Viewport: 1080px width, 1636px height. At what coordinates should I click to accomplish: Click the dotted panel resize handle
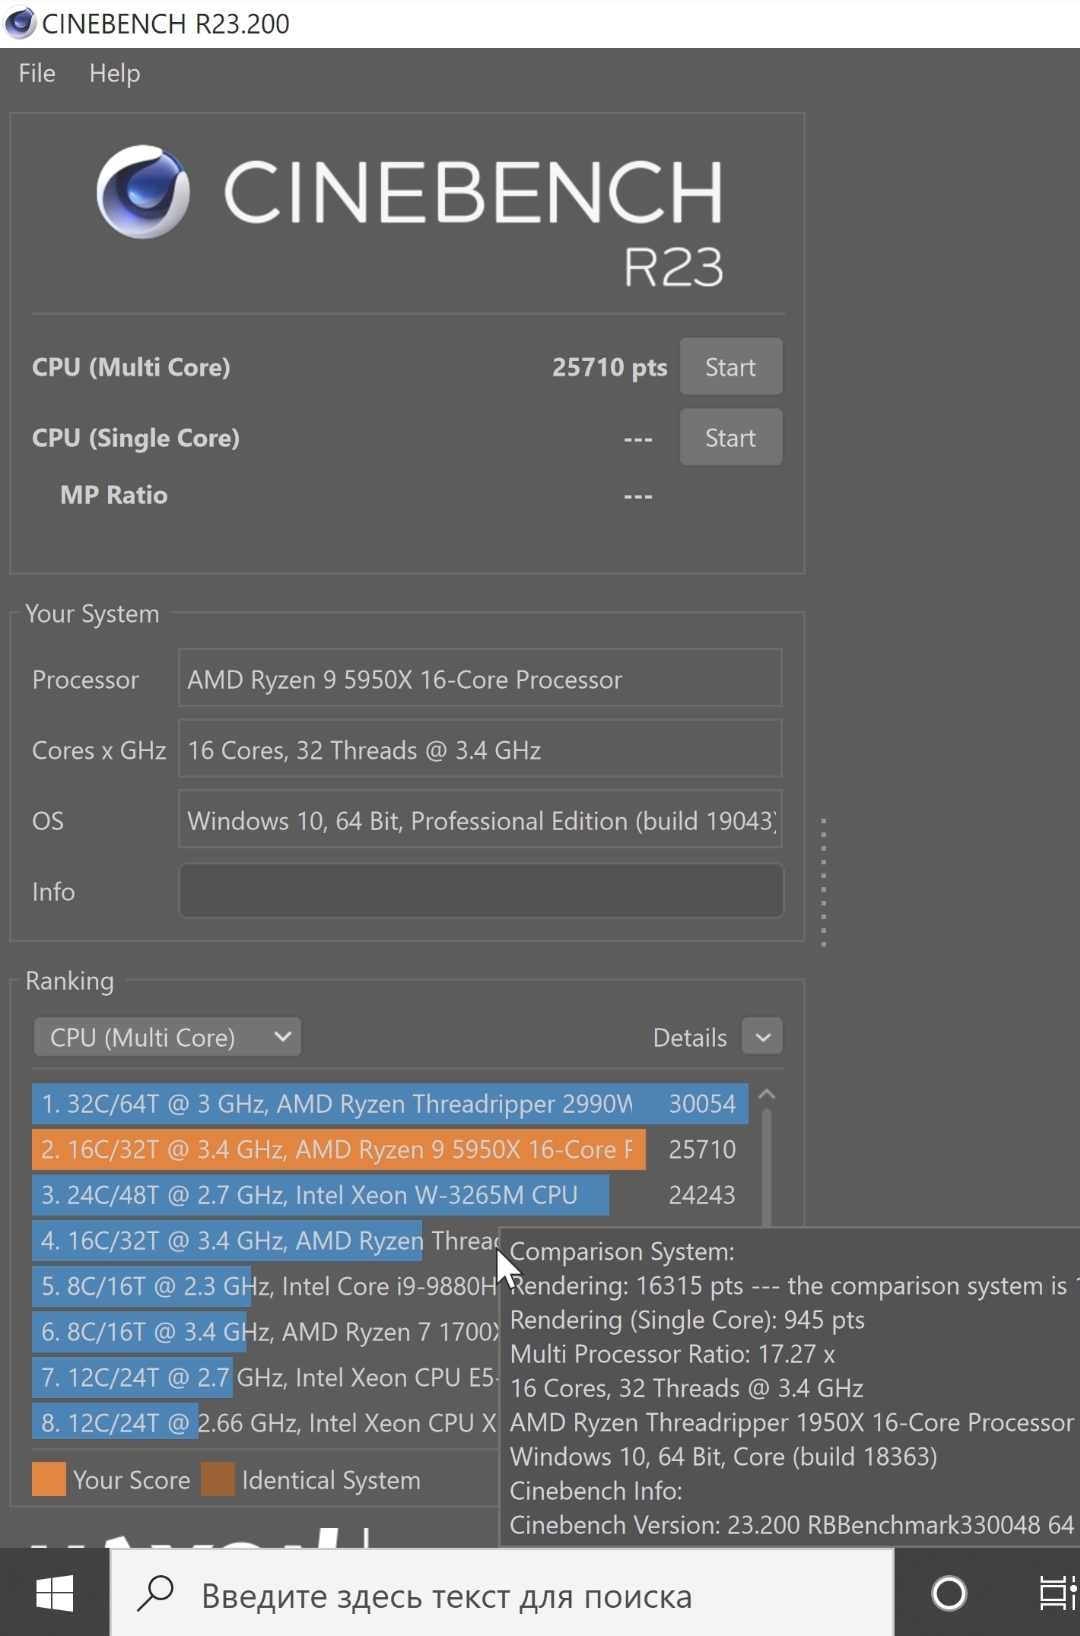tap(823, 882)
